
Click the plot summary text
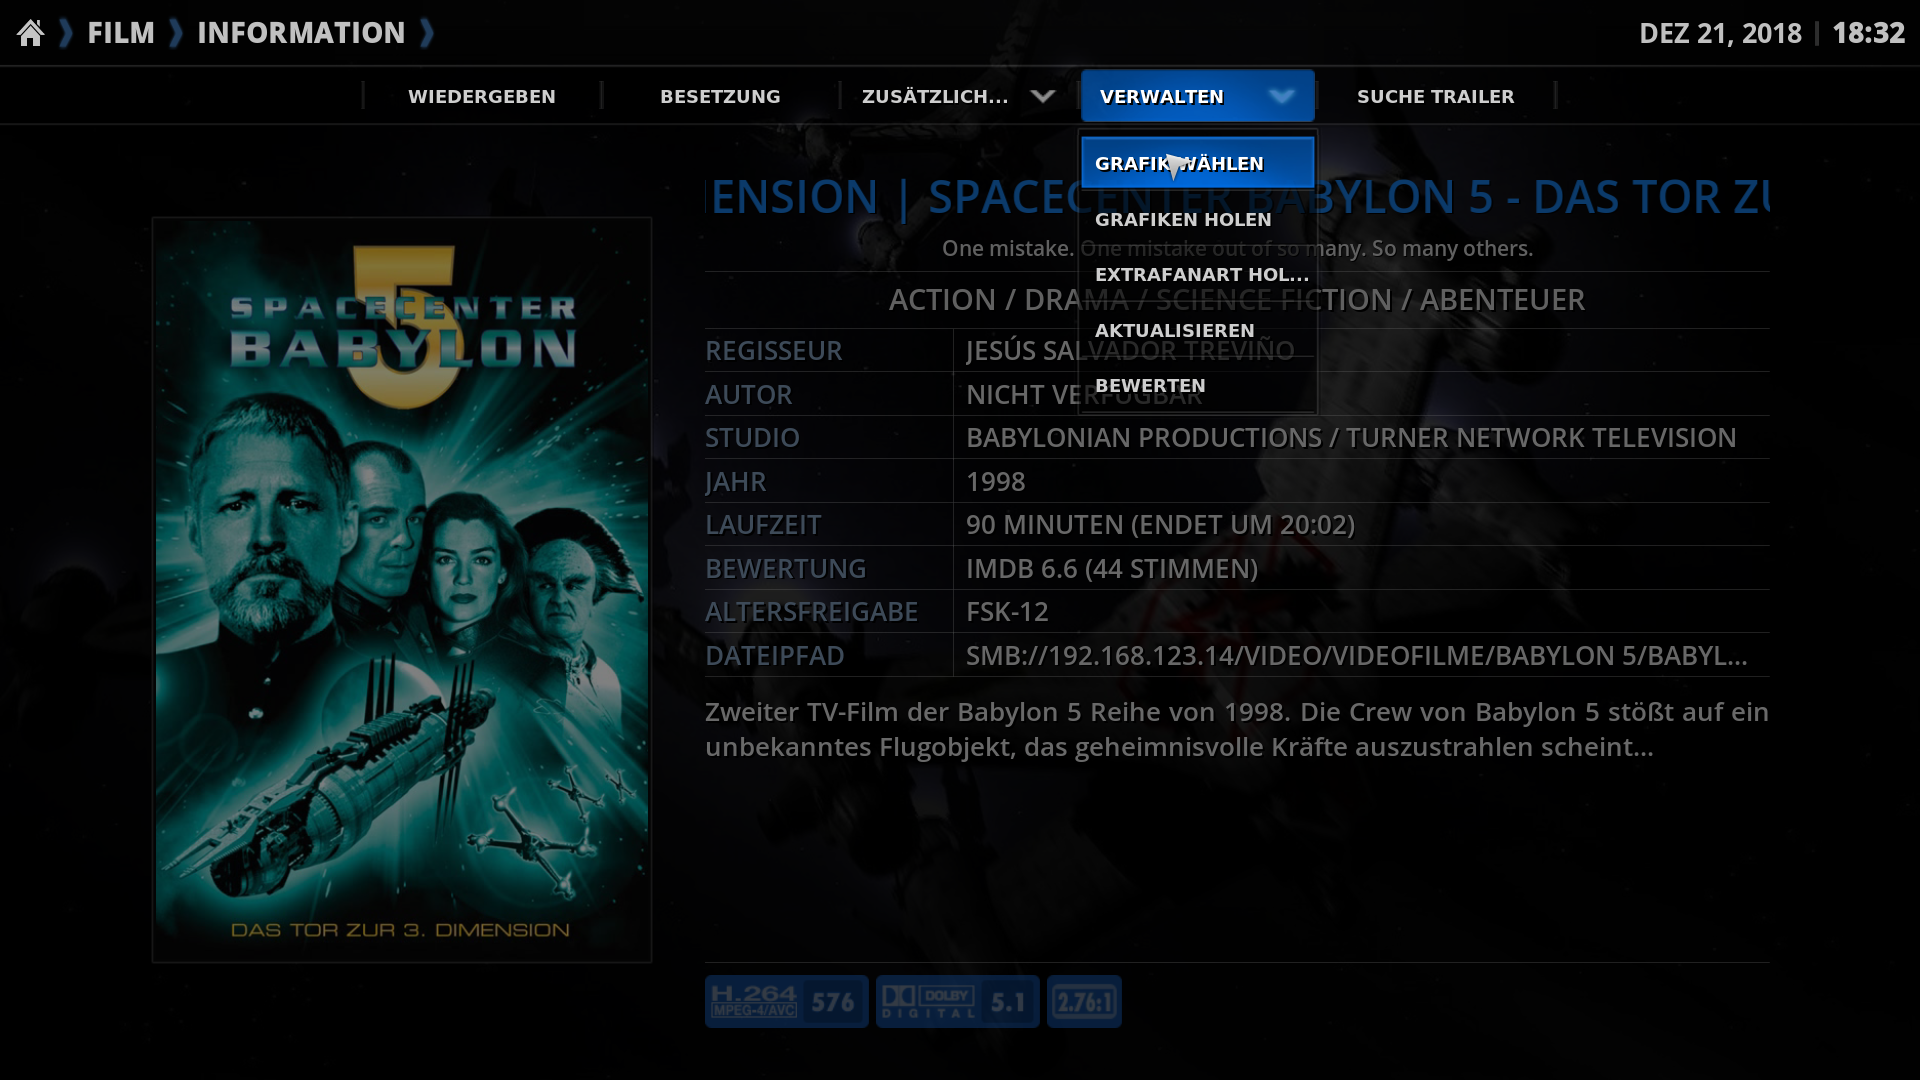pyautogui.click(x=1237, y=729)
